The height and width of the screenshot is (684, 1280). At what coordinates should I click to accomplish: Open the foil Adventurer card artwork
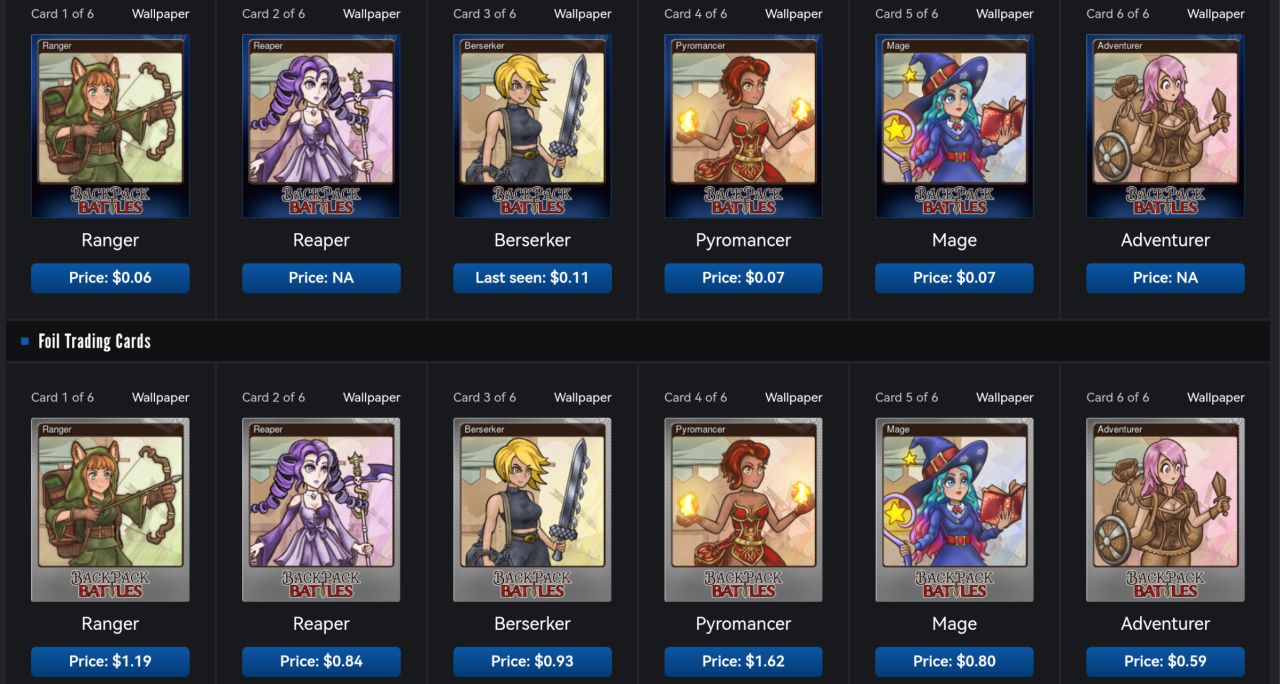[1165, 510]
